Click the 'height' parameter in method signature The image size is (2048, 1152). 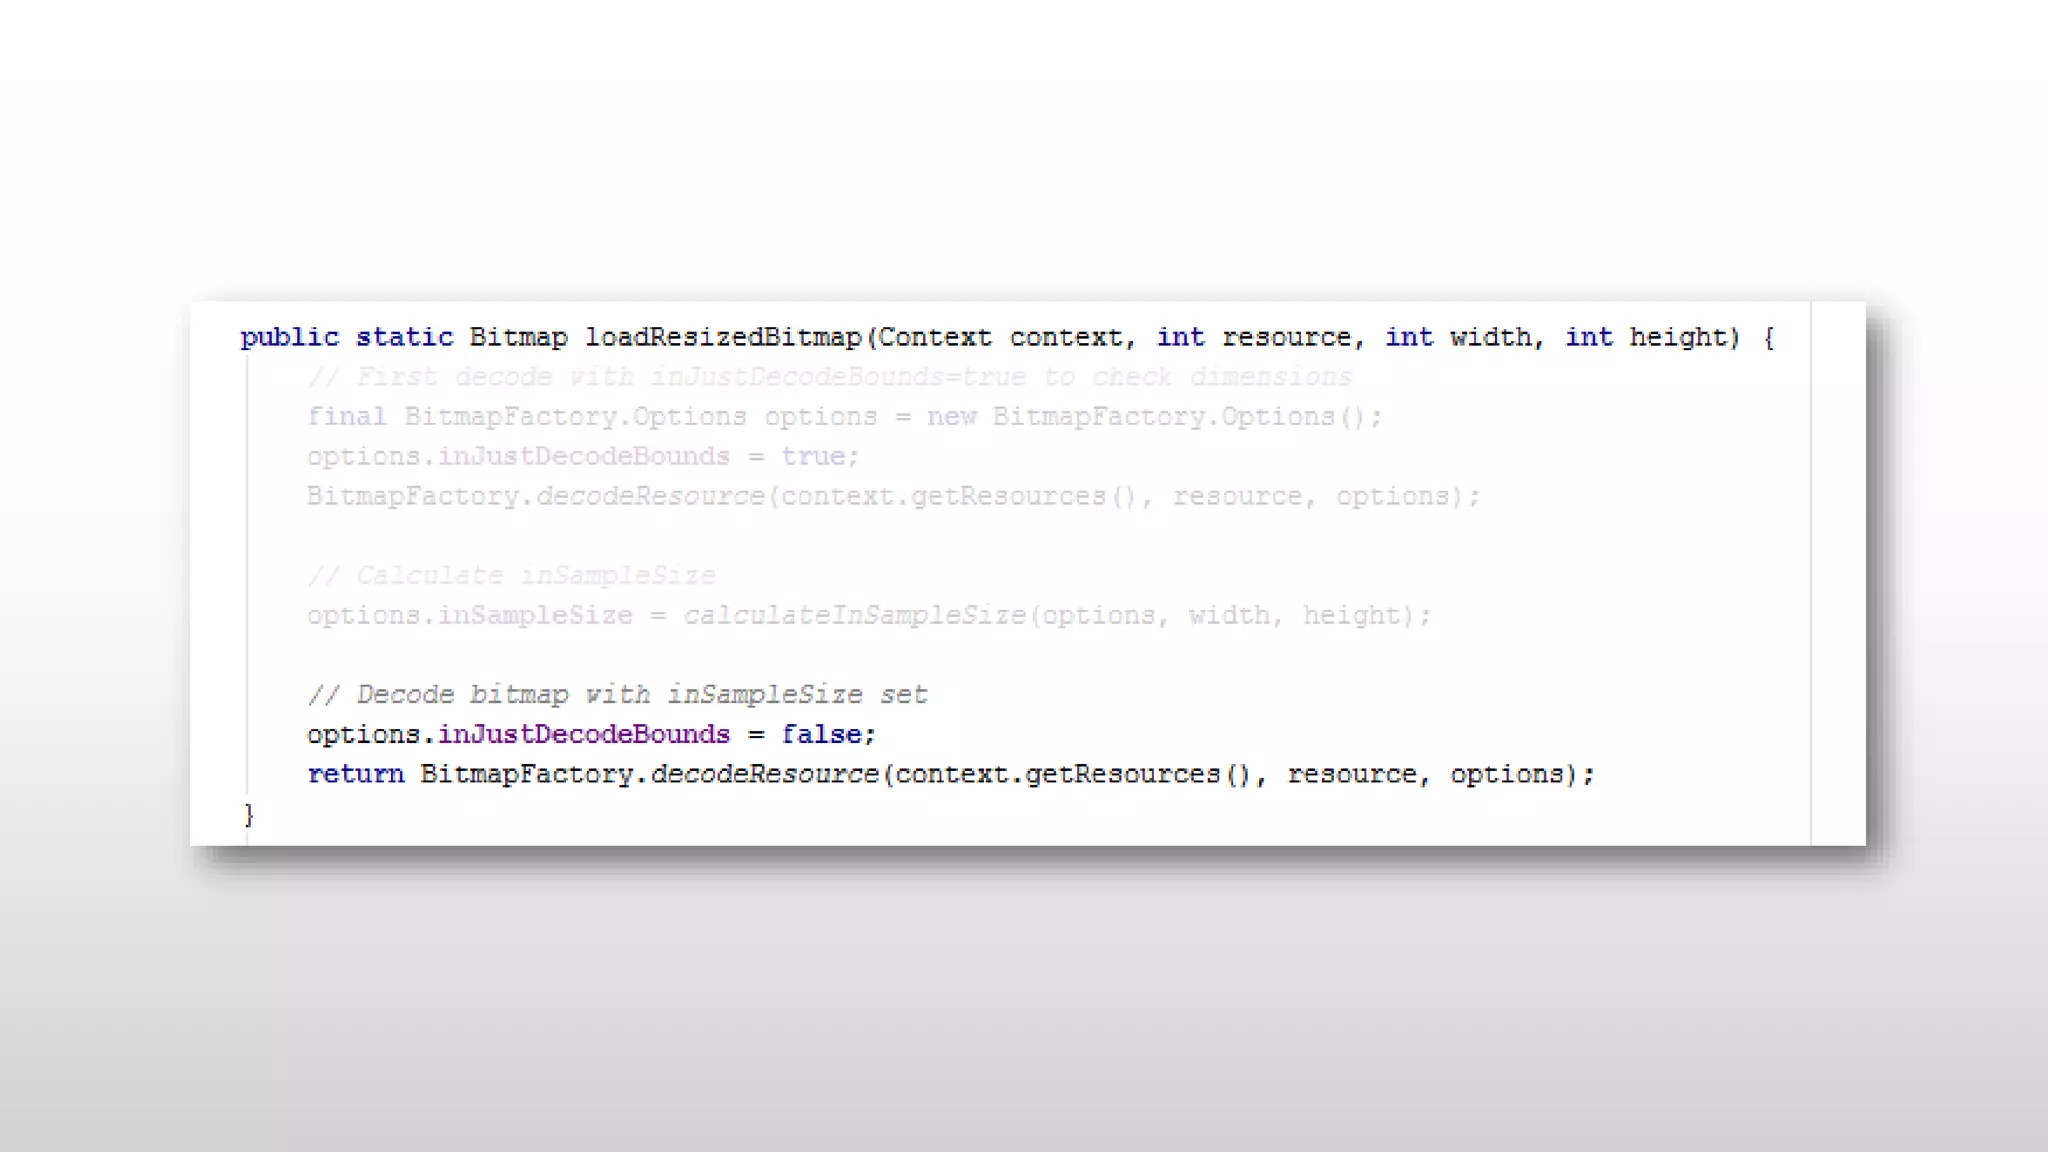coord(1678,338)
